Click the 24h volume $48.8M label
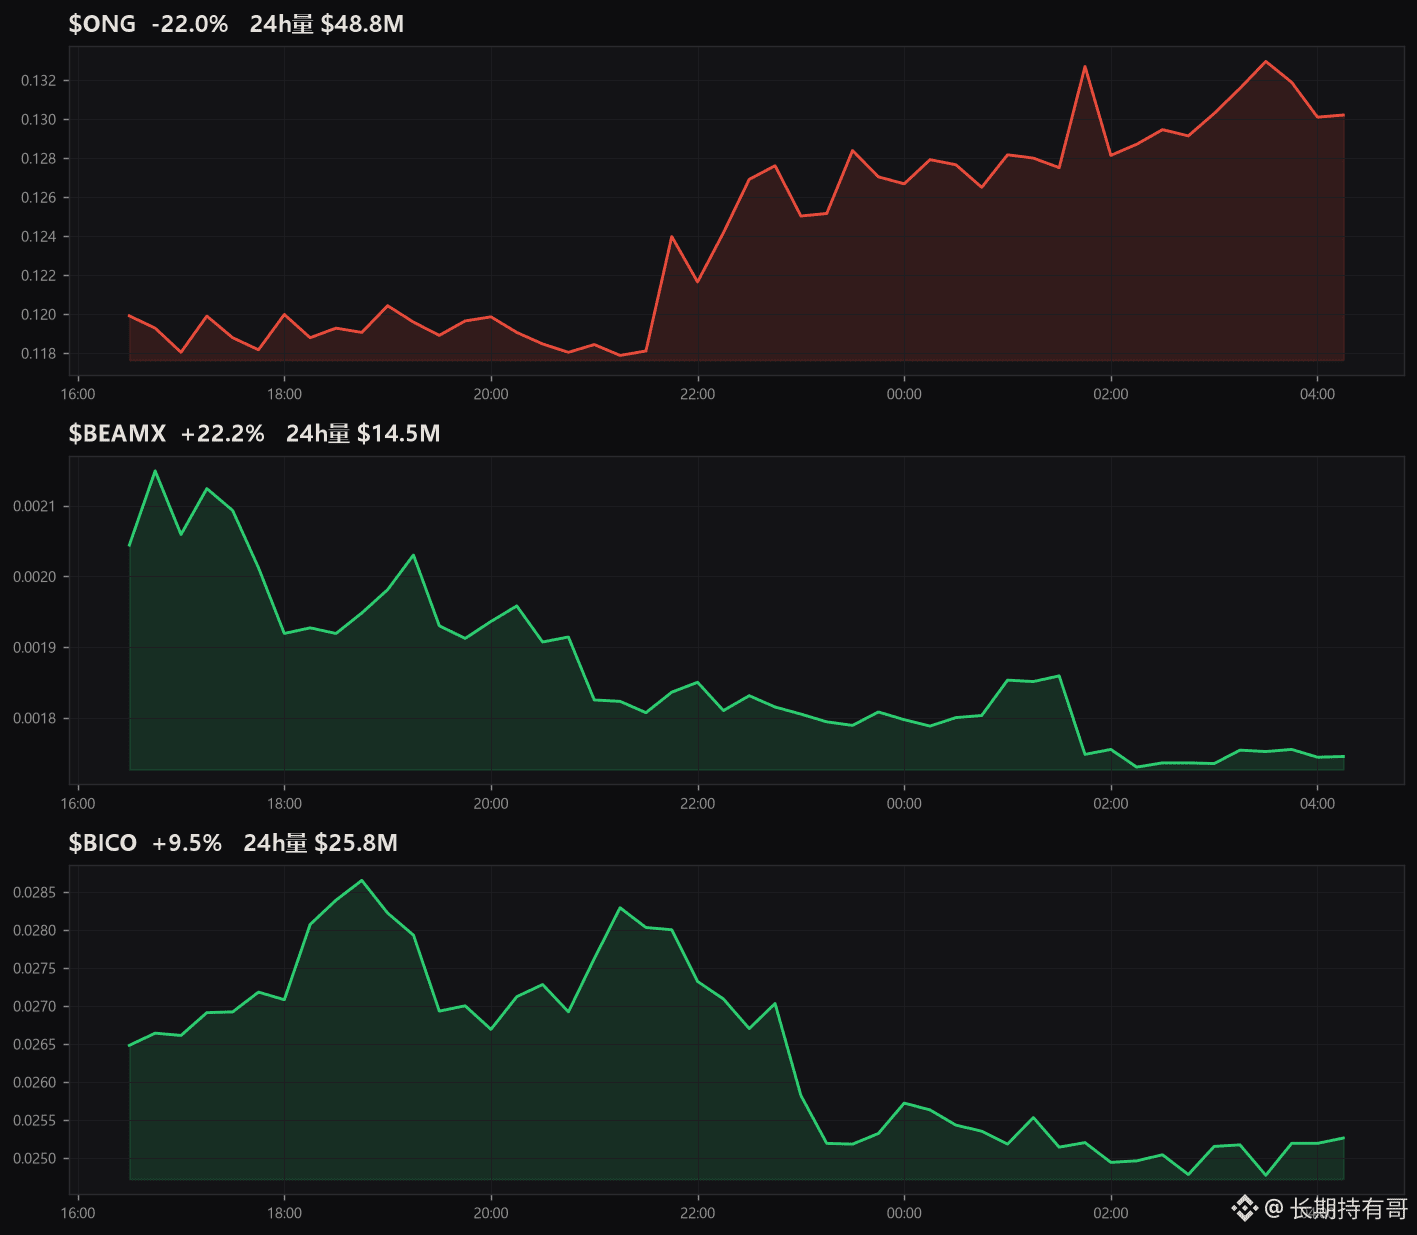The width and height of the screenshot is (1417, 1235). [327, 24]
